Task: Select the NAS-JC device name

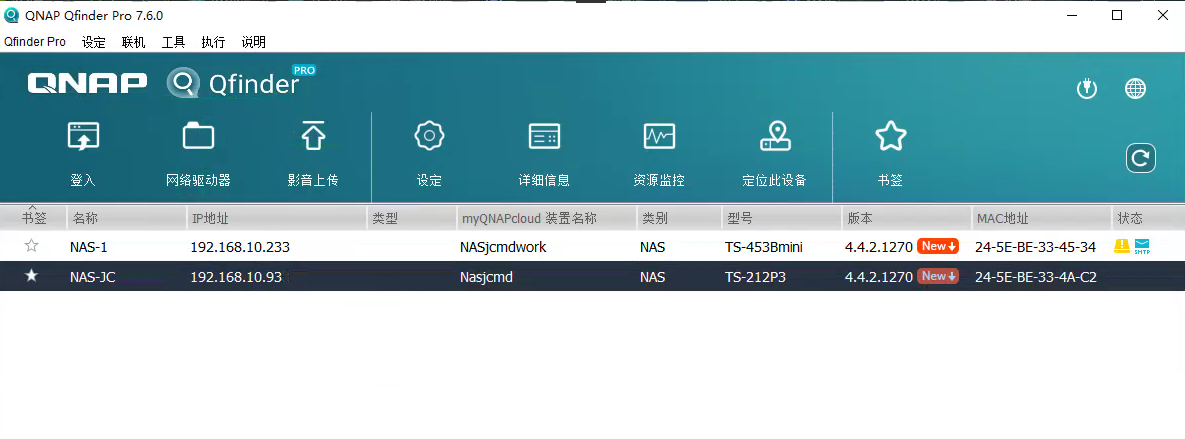Action: click(x=93, y=277)
